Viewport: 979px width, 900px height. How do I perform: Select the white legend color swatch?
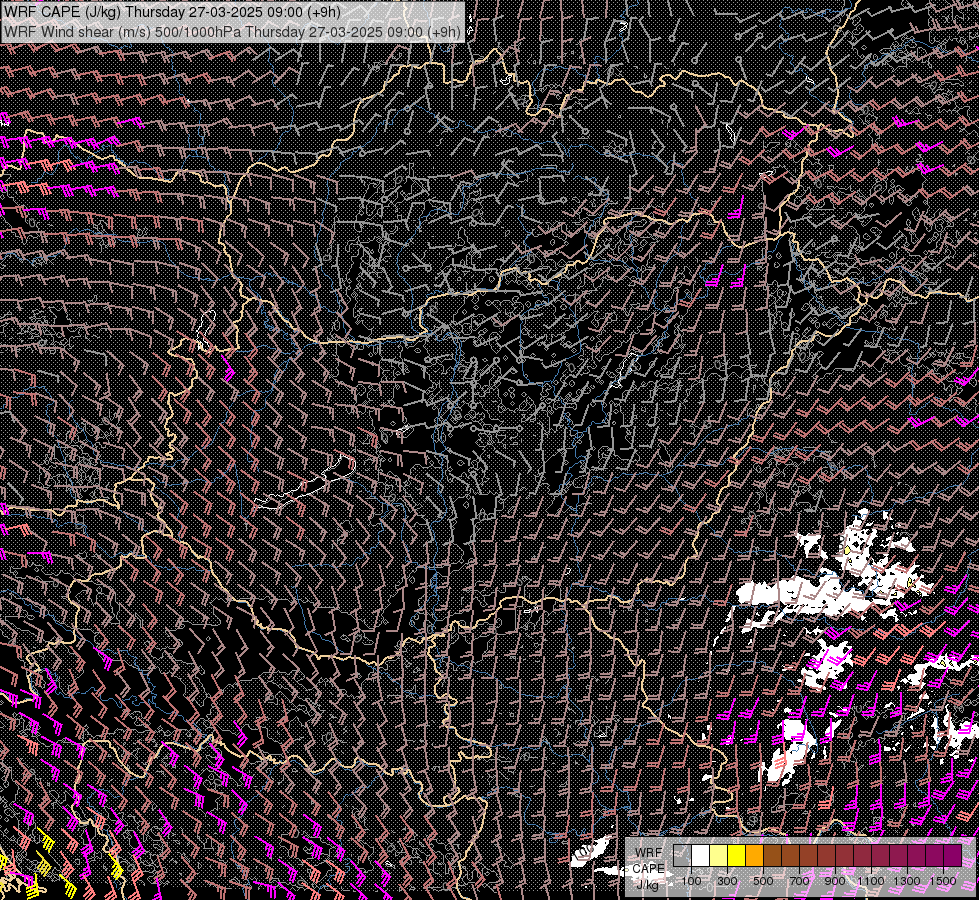(701, 855)
